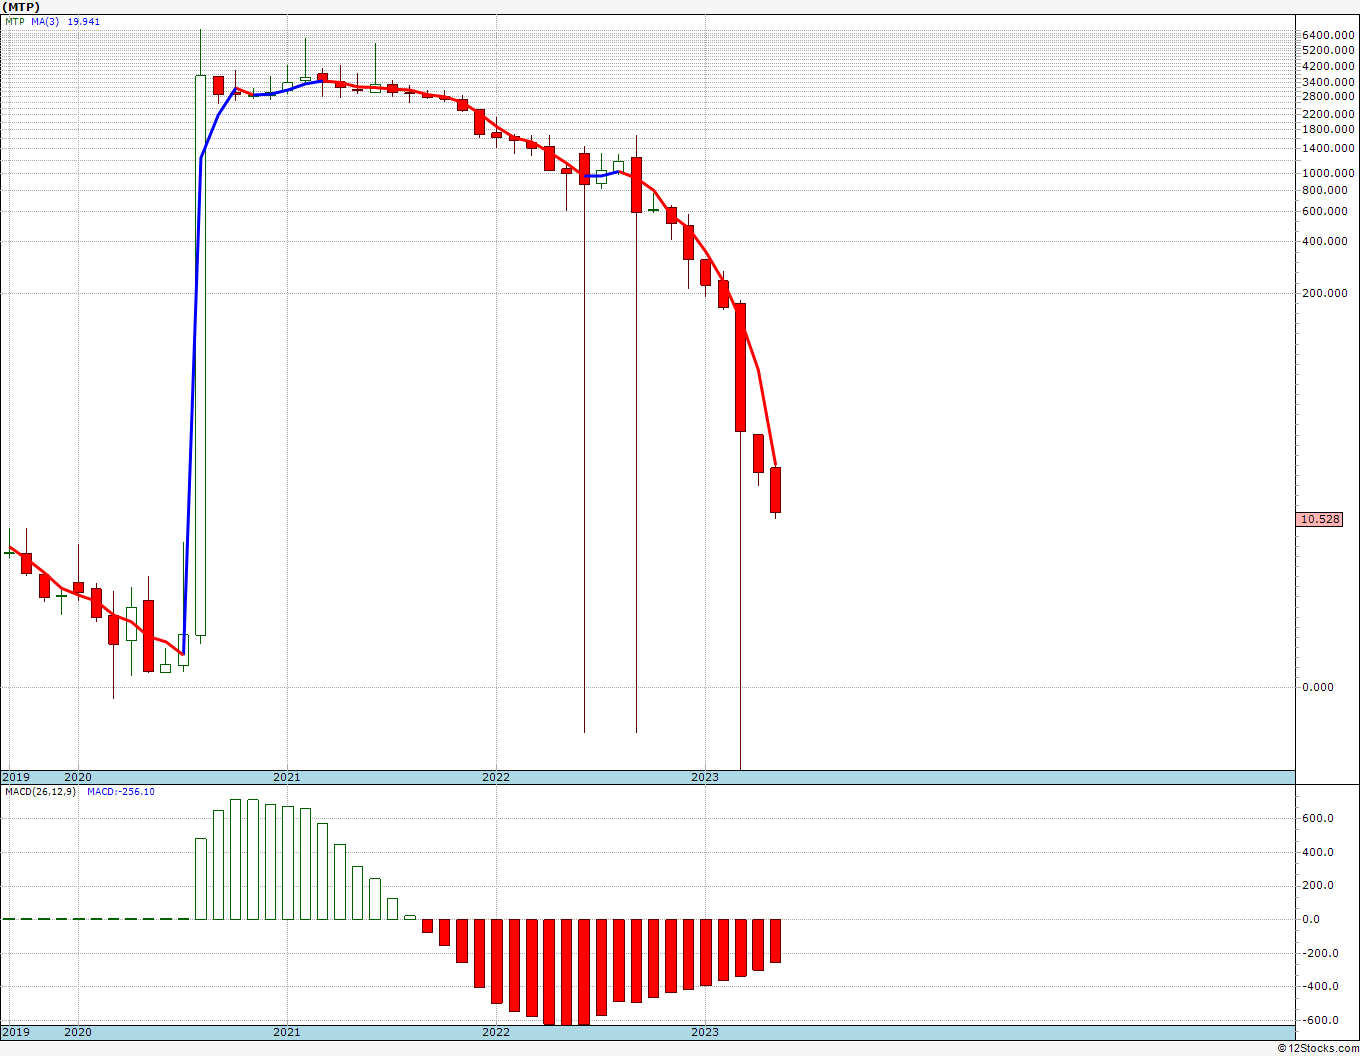Select 2020 on the MACD panel time axis
The height and width of the screenshot is (1056, 1360).
click(x=78, y=1032)
